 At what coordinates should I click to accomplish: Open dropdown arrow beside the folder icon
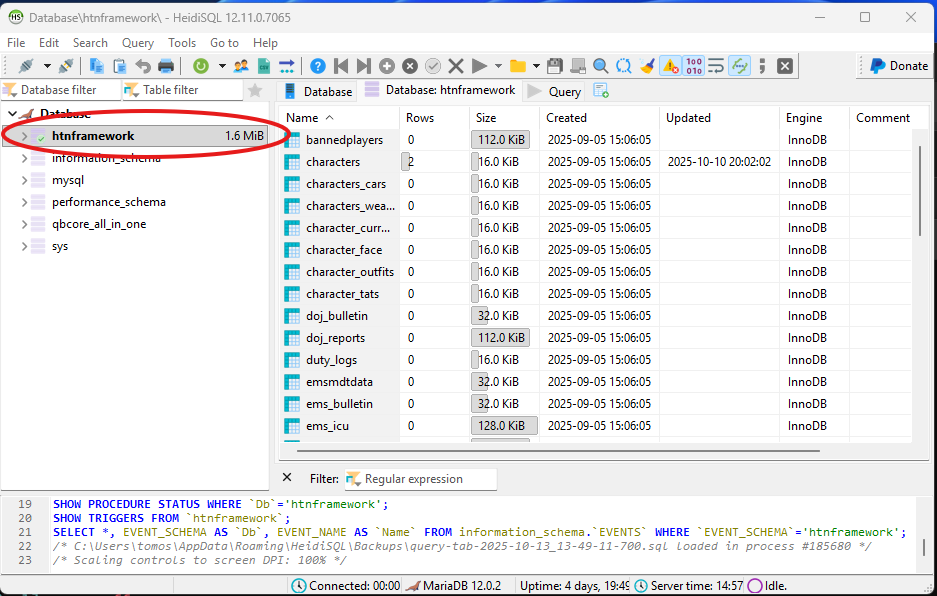[x=536, y=66]
